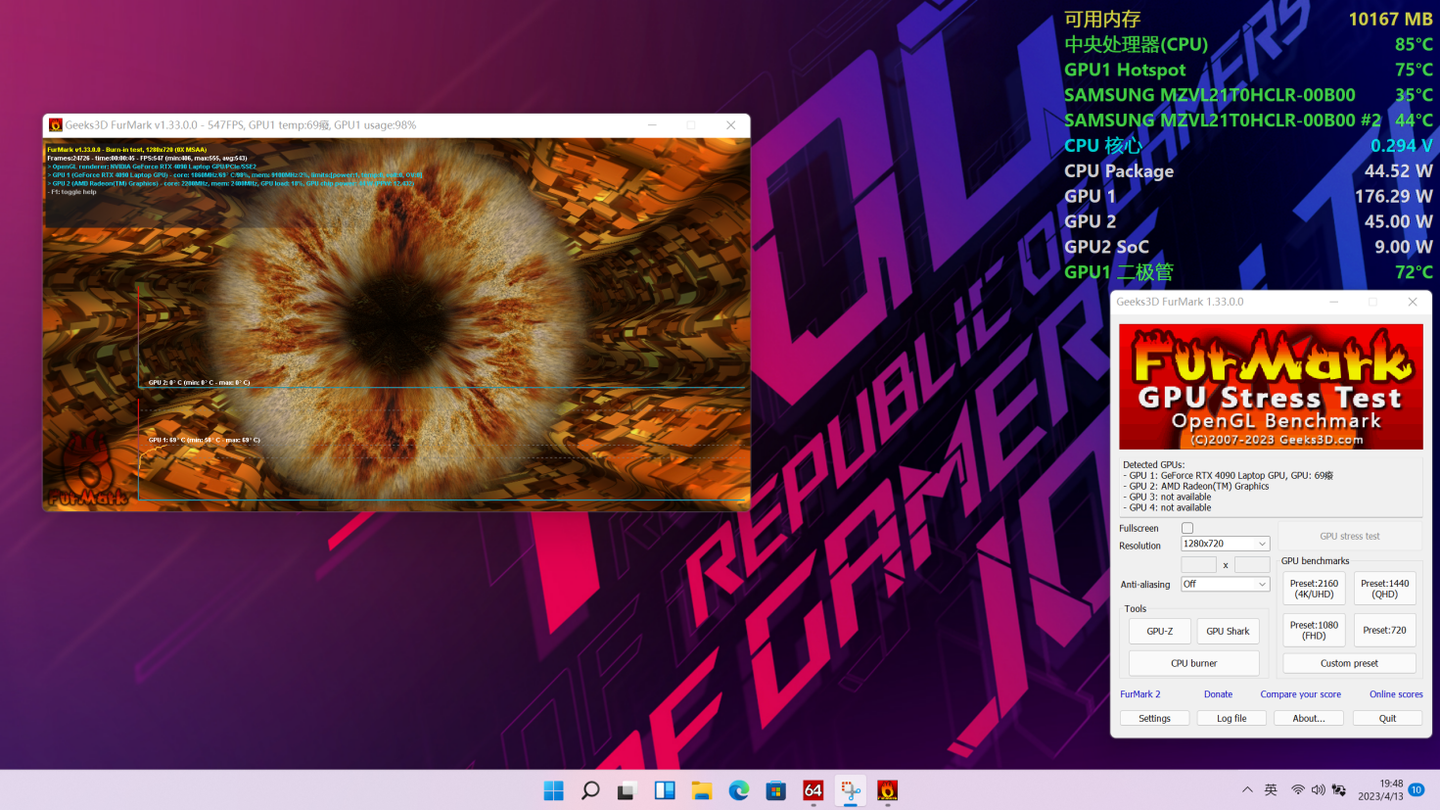
Task: Click the "F1: toggle help" overlay text
Action: tap(72, 192)
